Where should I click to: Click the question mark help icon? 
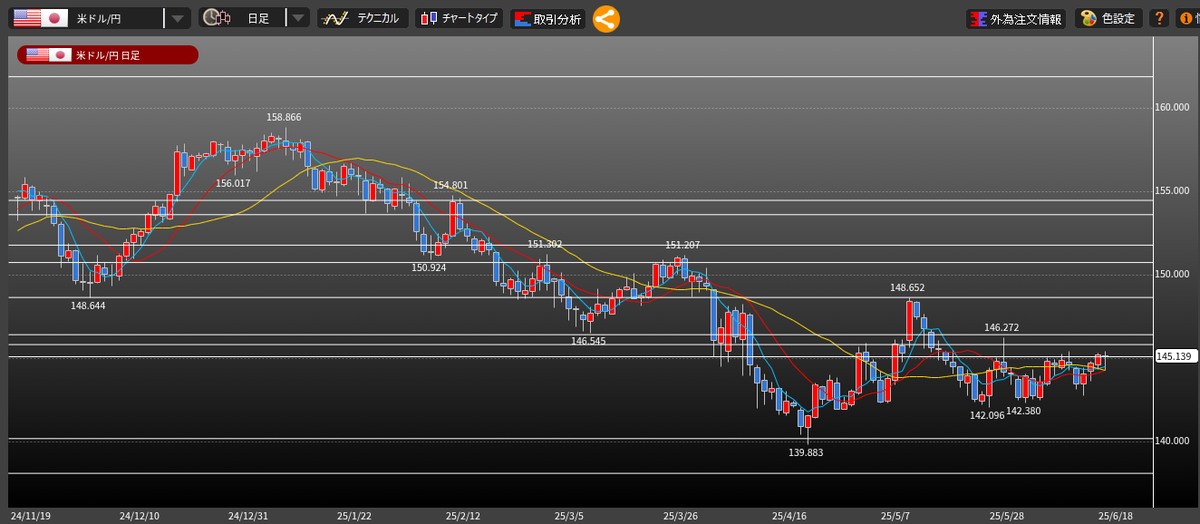1159,18
